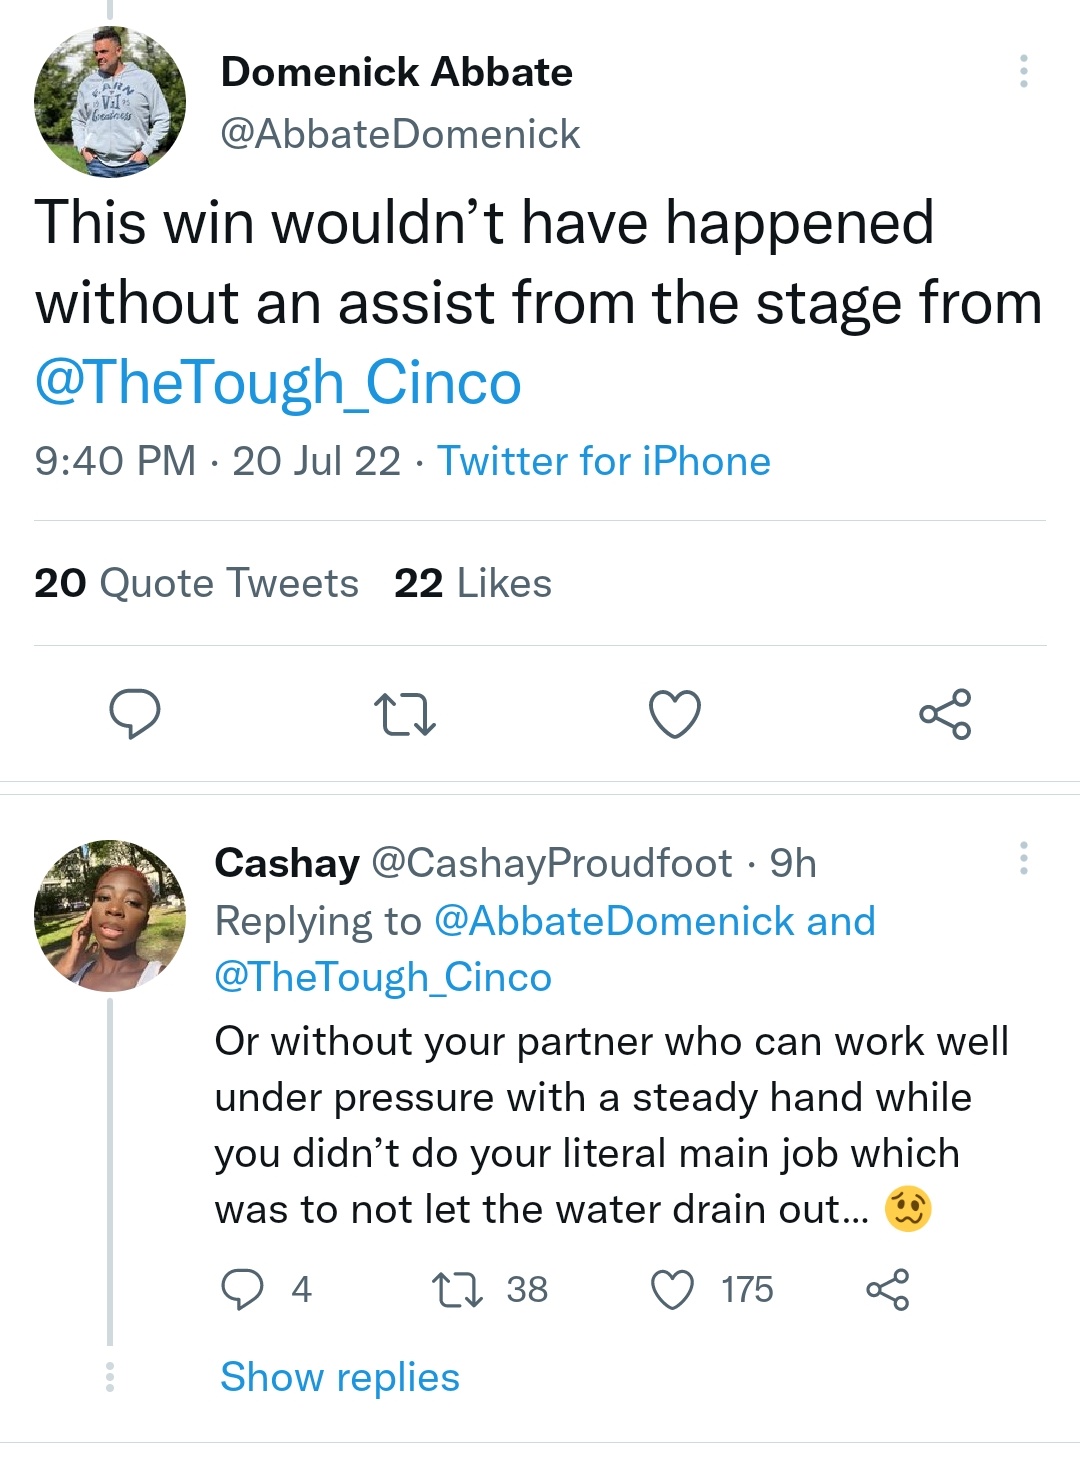
Task: Share Cashay's reply tweet
Action: point(888,1290)
